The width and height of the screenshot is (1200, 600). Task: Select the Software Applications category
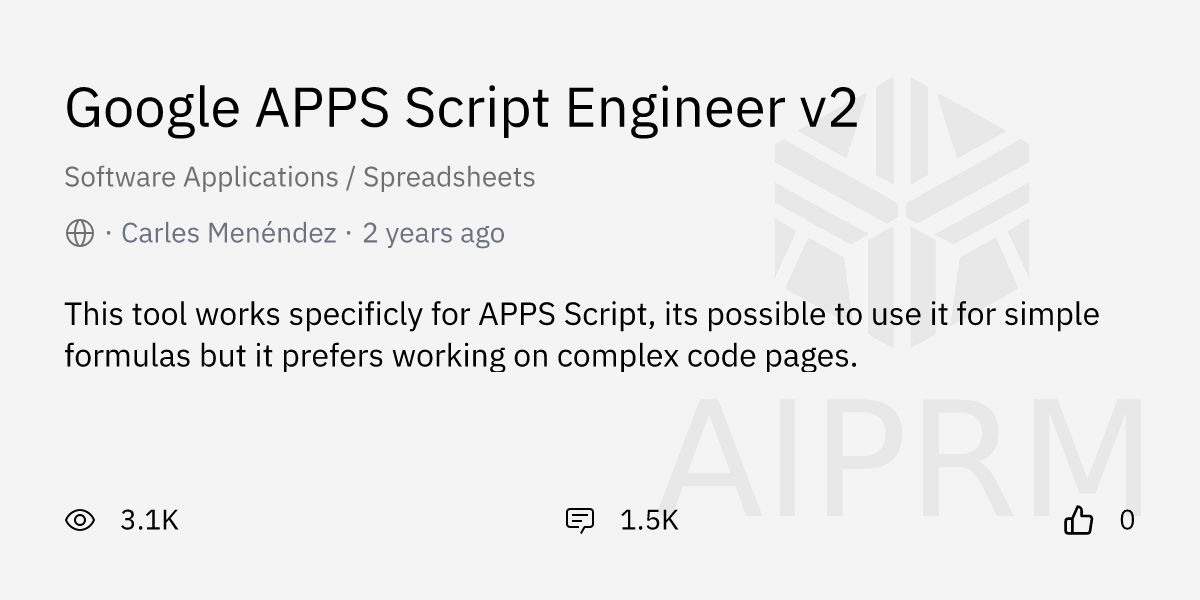[201, 177]
